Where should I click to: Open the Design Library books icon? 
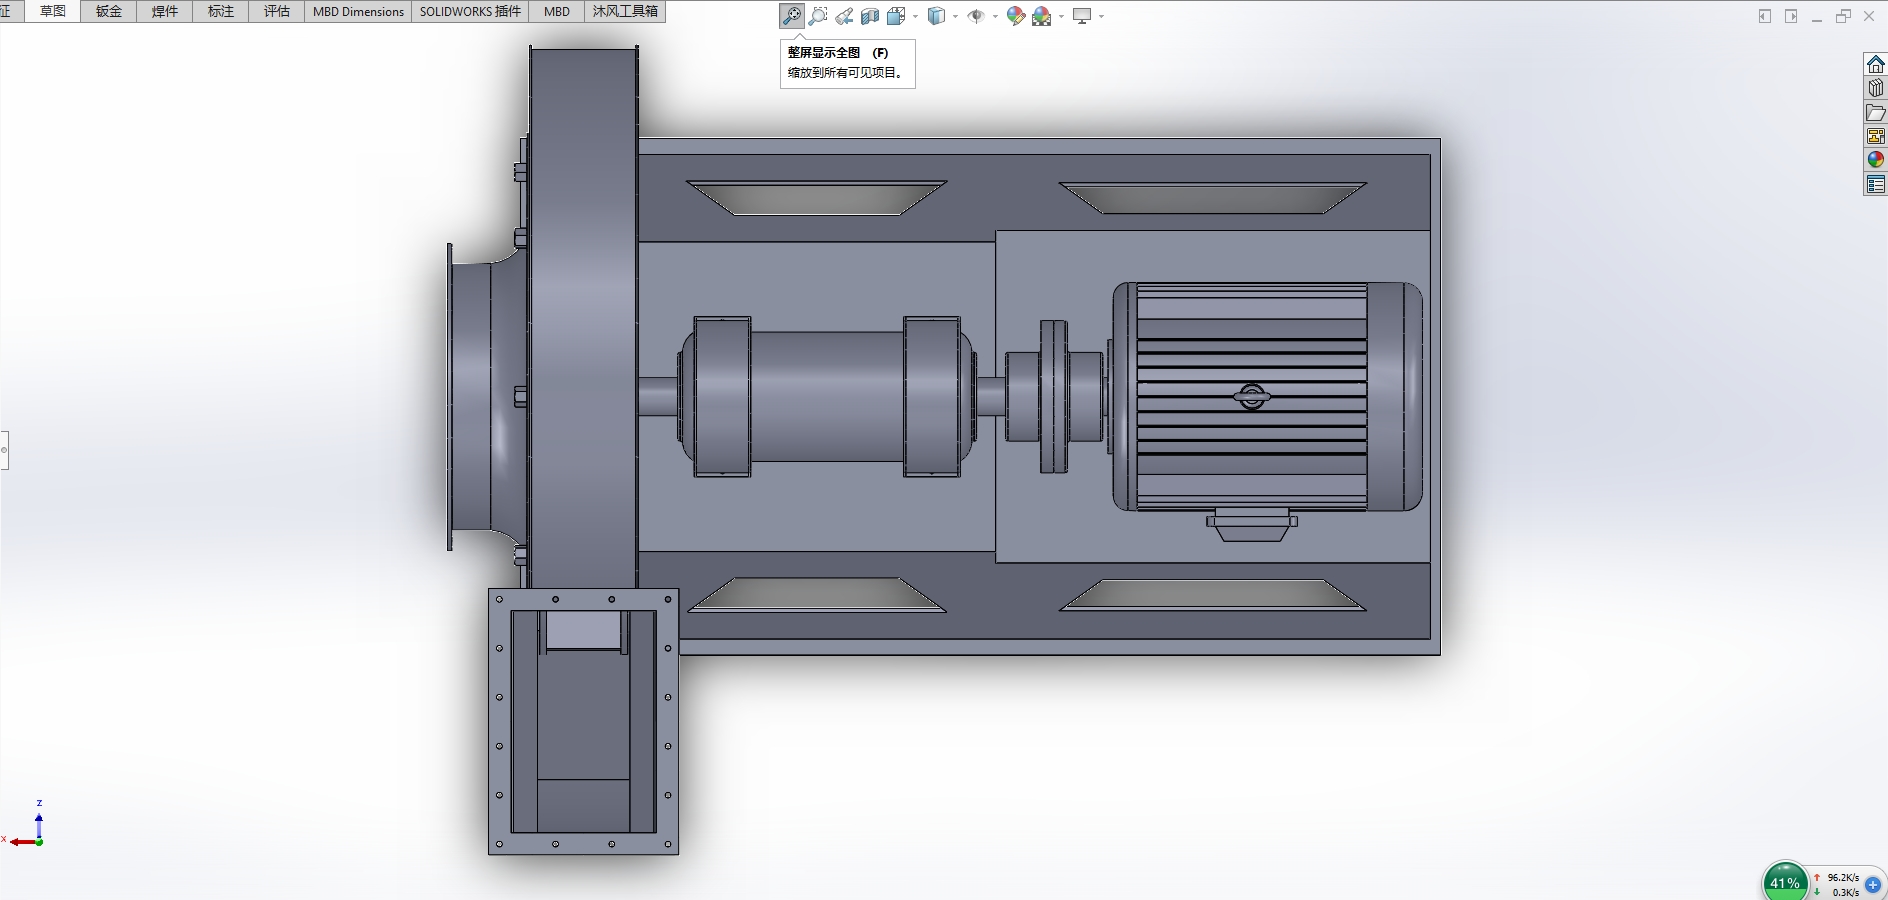click(1875, 88)
